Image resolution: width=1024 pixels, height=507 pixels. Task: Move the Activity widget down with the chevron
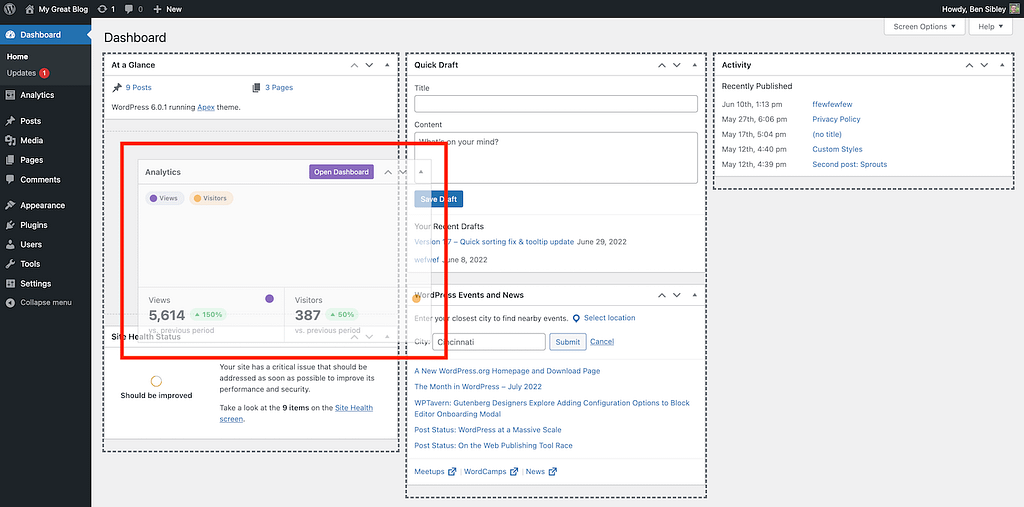click(x=984, y=65)
